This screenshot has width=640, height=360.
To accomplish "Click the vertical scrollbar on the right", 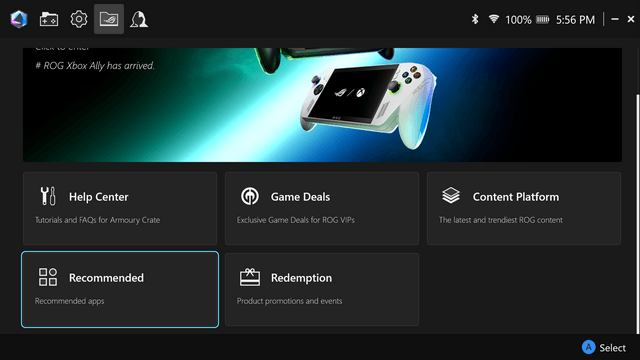I will 638,214.
